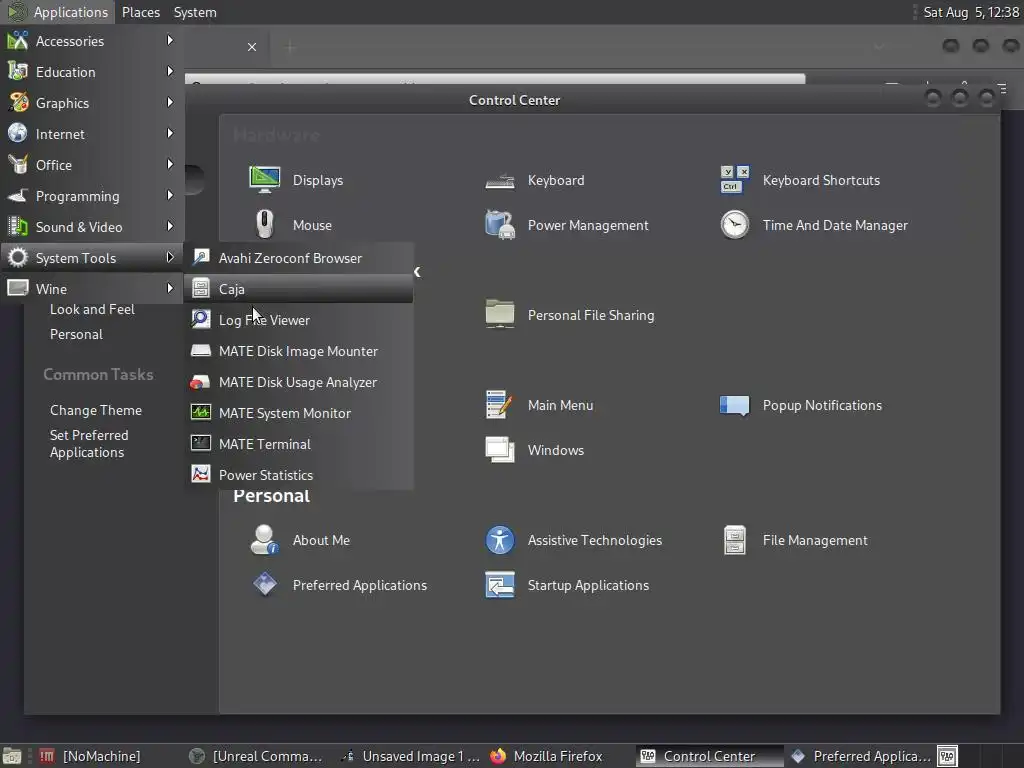This screenshot has width=1024, height=768.
Task: Expand the Internet submenu
Action: (92, 134)
